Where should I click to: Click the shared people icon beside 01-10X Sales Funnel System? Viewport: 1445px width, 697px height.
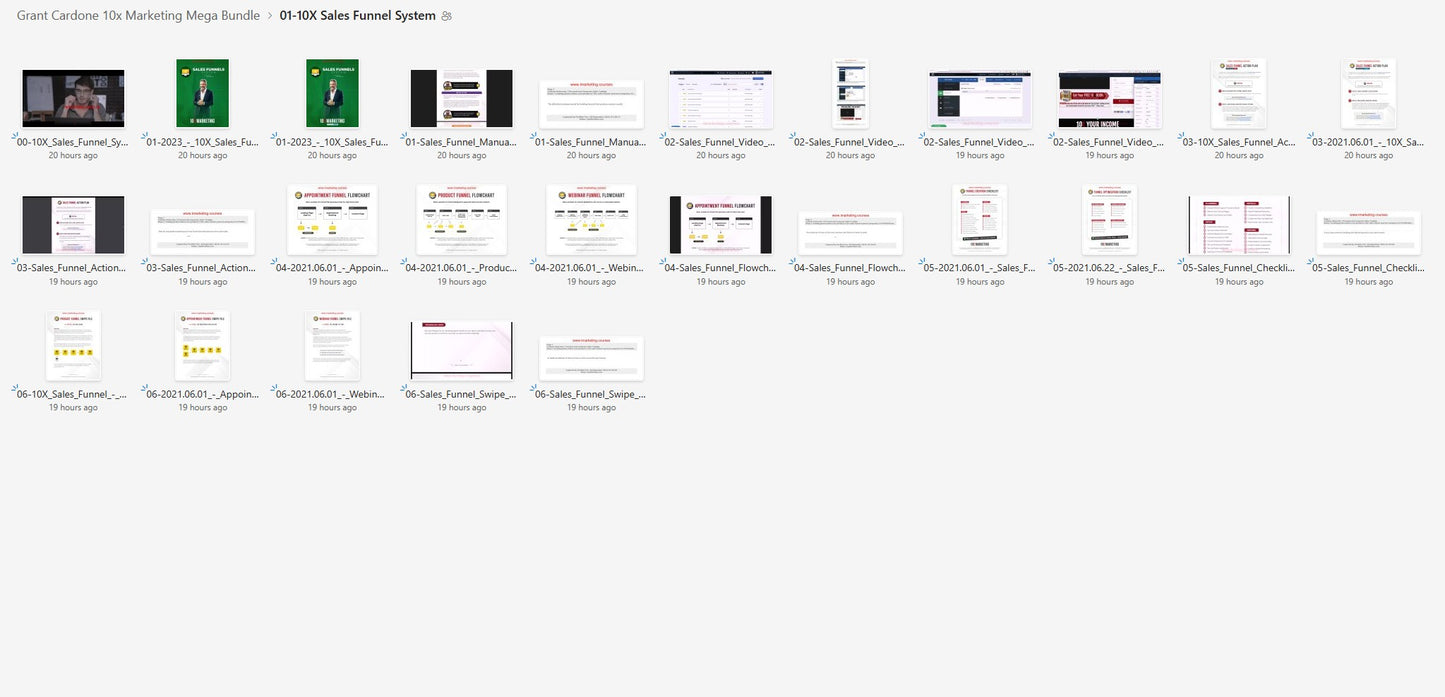point(446,15)
